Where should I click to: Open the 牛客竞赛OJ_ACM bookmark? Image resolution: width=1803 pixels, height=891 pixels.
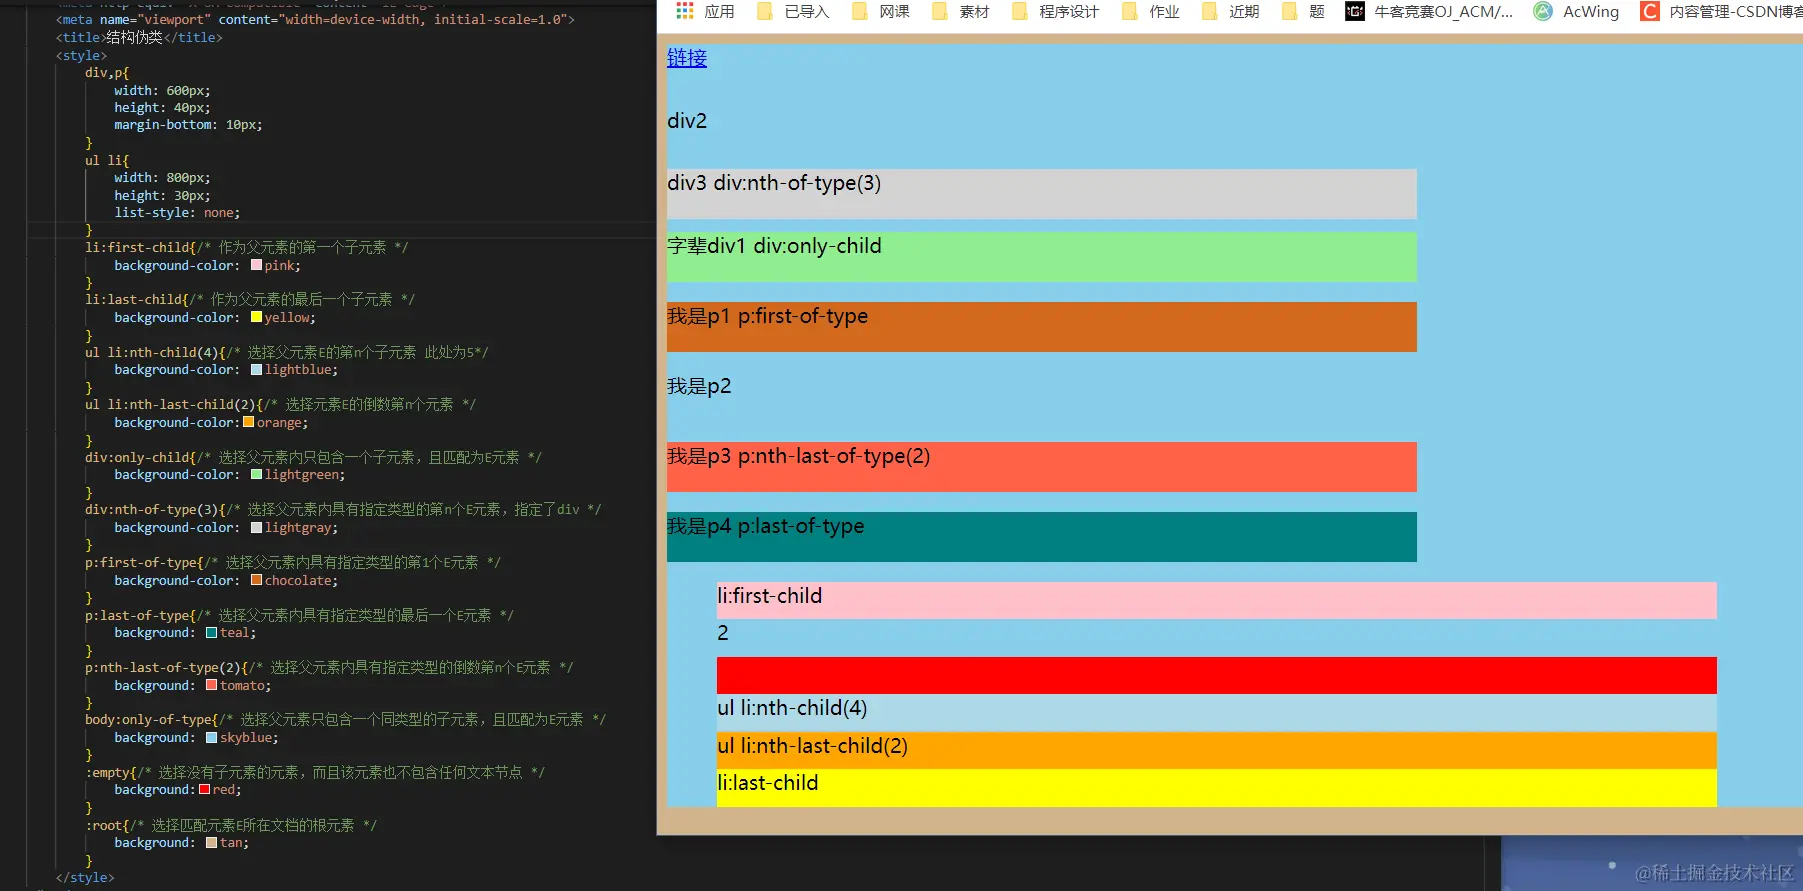(x=1429, y=11)
